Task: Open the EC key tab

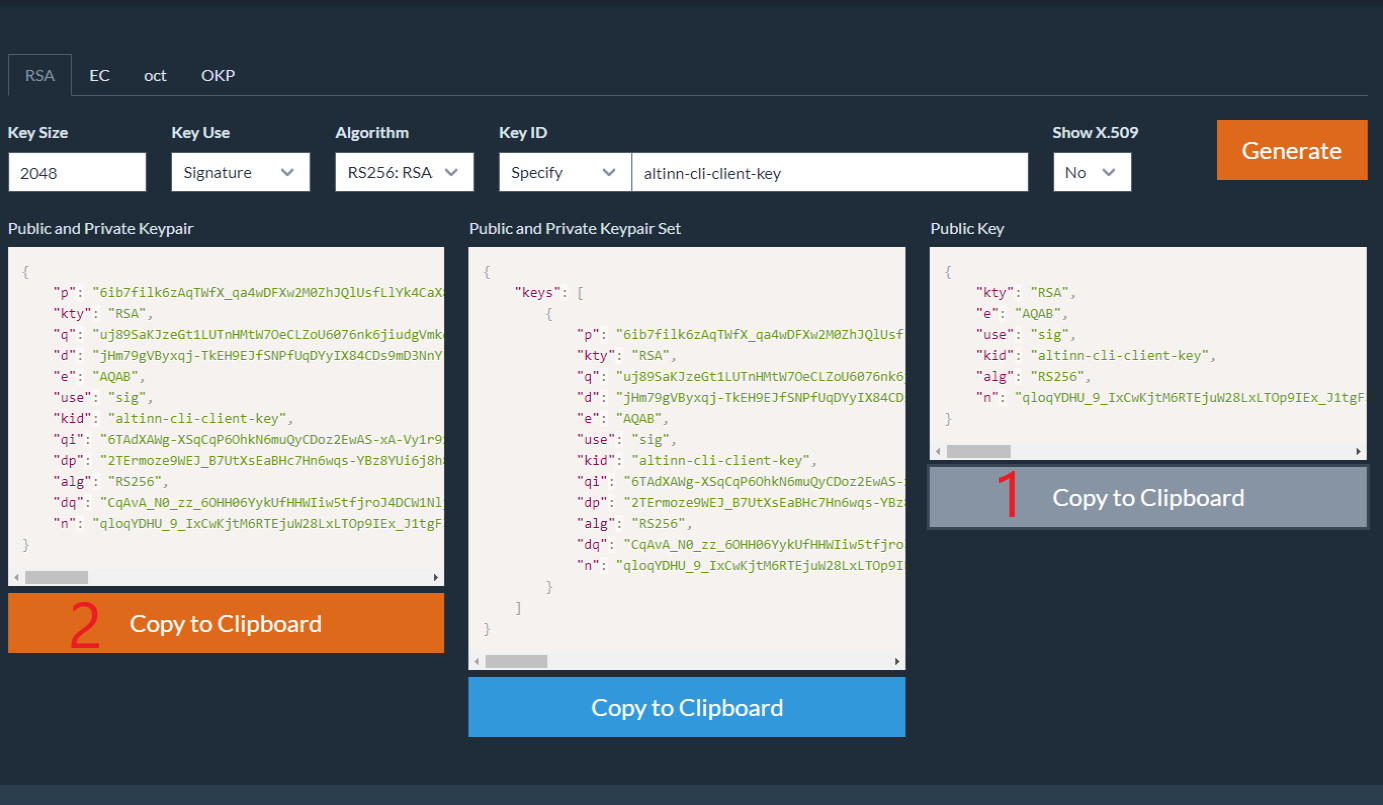Action: click(x=99, y=75)
